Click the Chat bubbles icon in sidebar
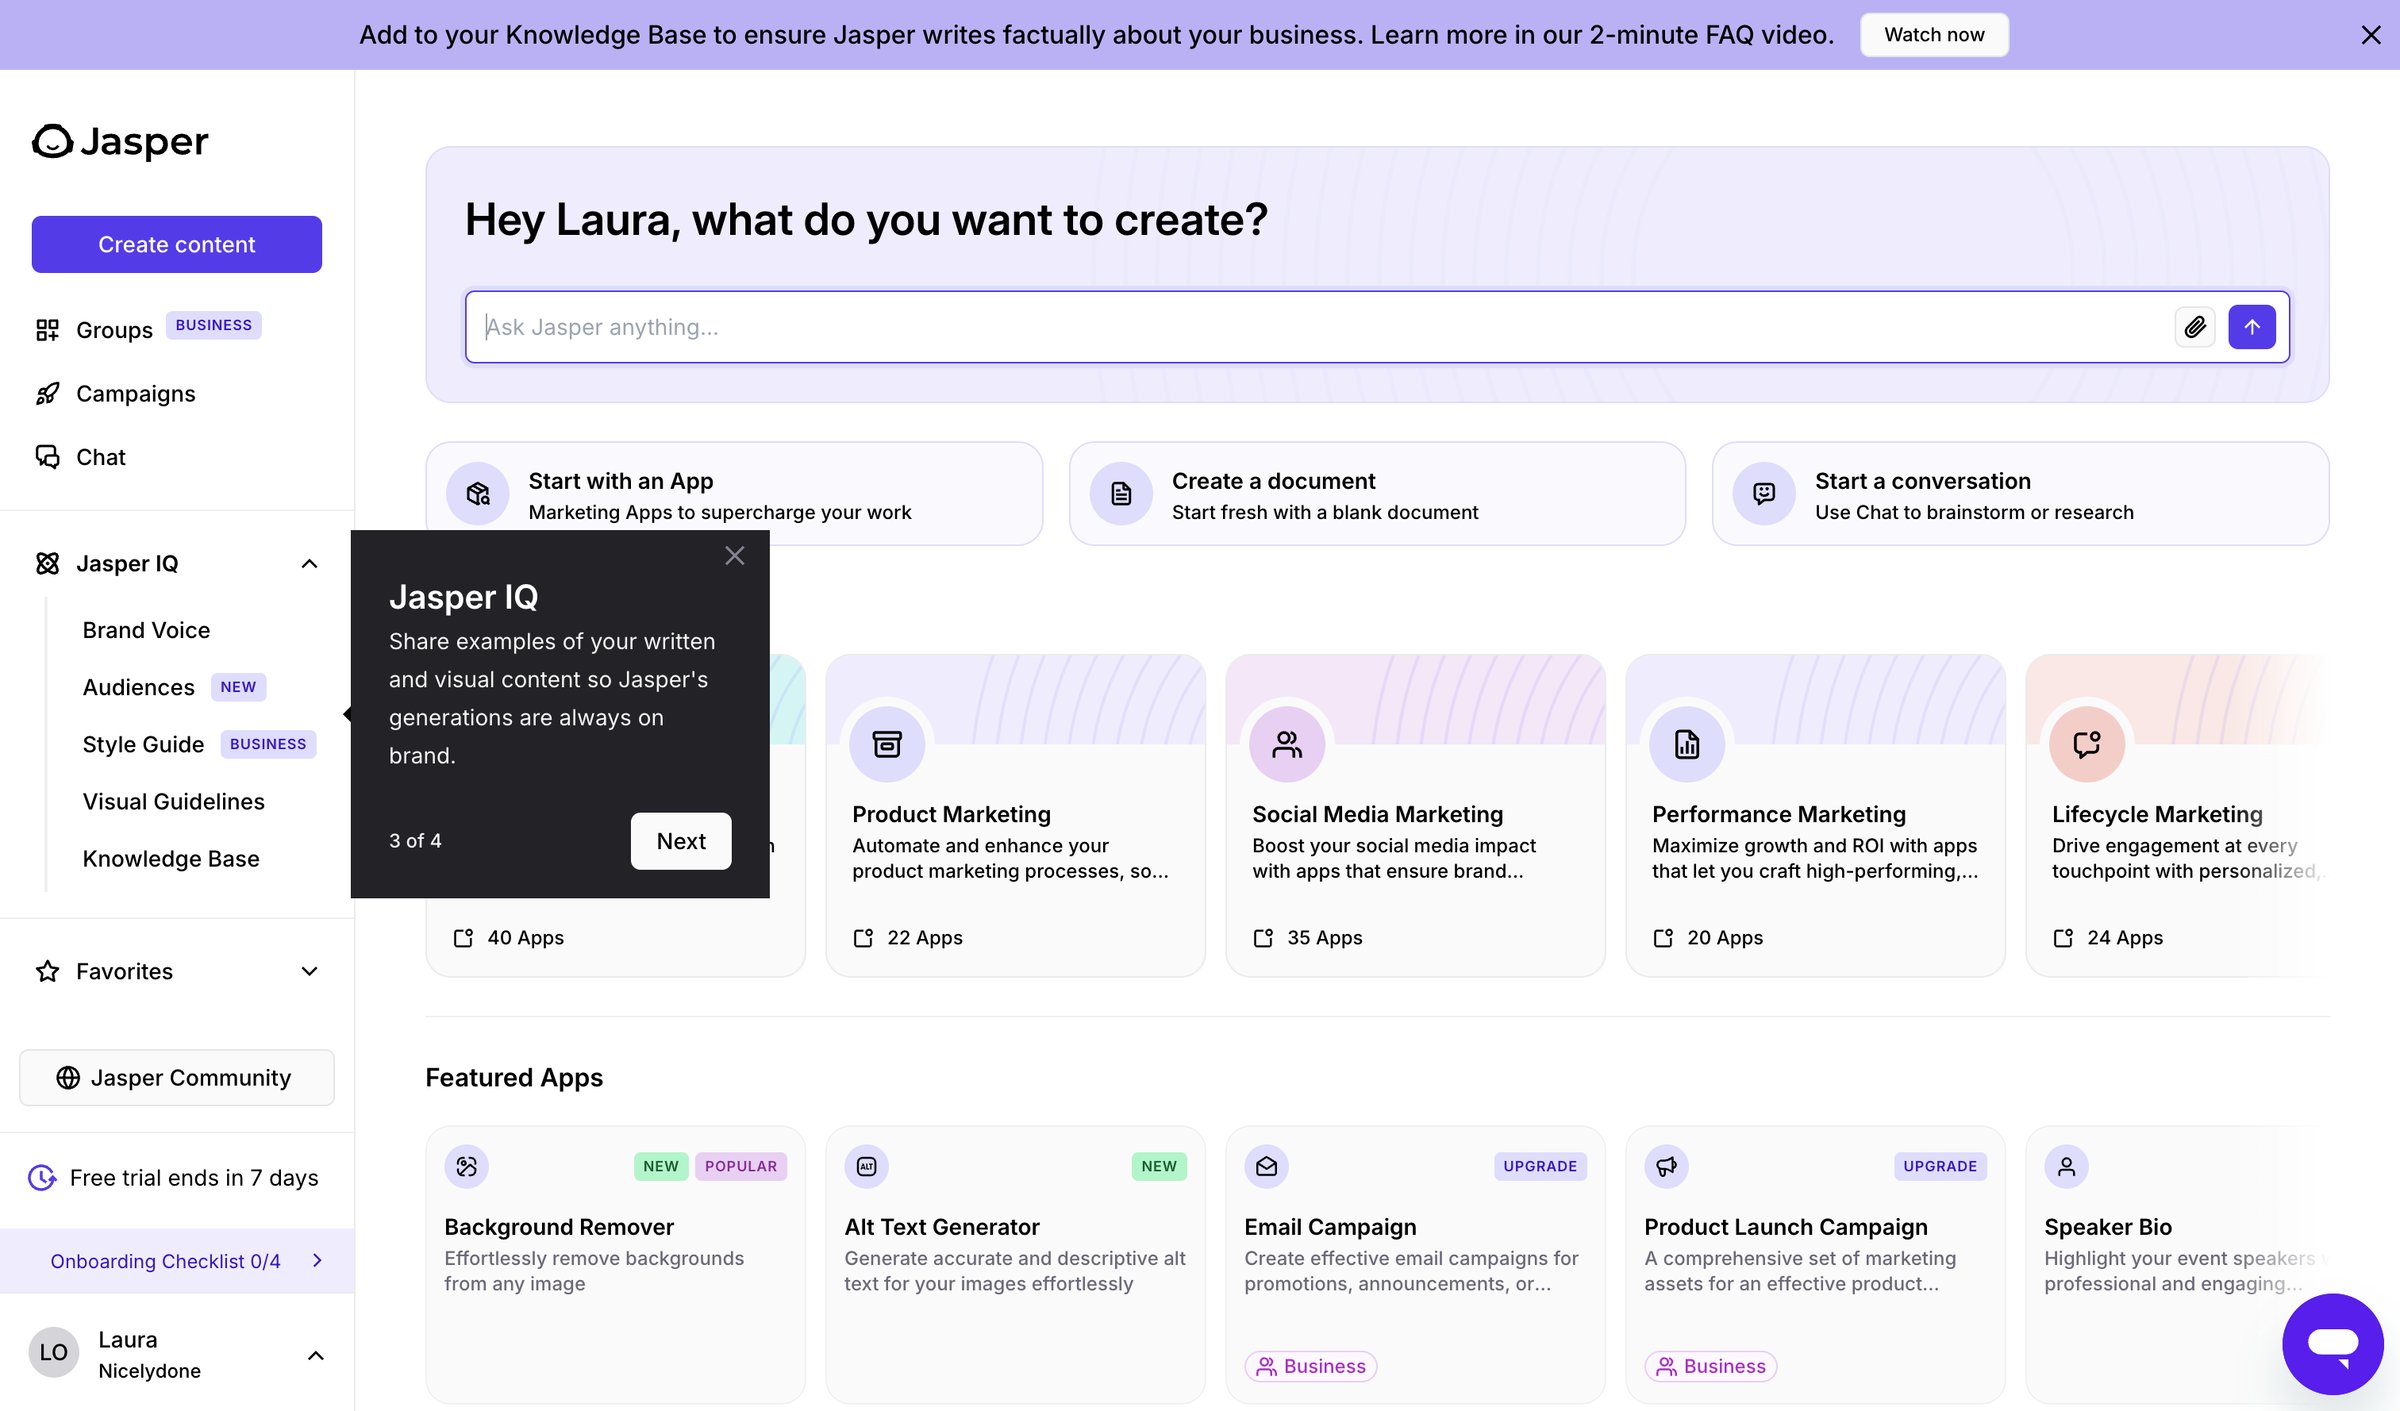Viewport: 2400px width, 1411px height. [x=47, y=457]
